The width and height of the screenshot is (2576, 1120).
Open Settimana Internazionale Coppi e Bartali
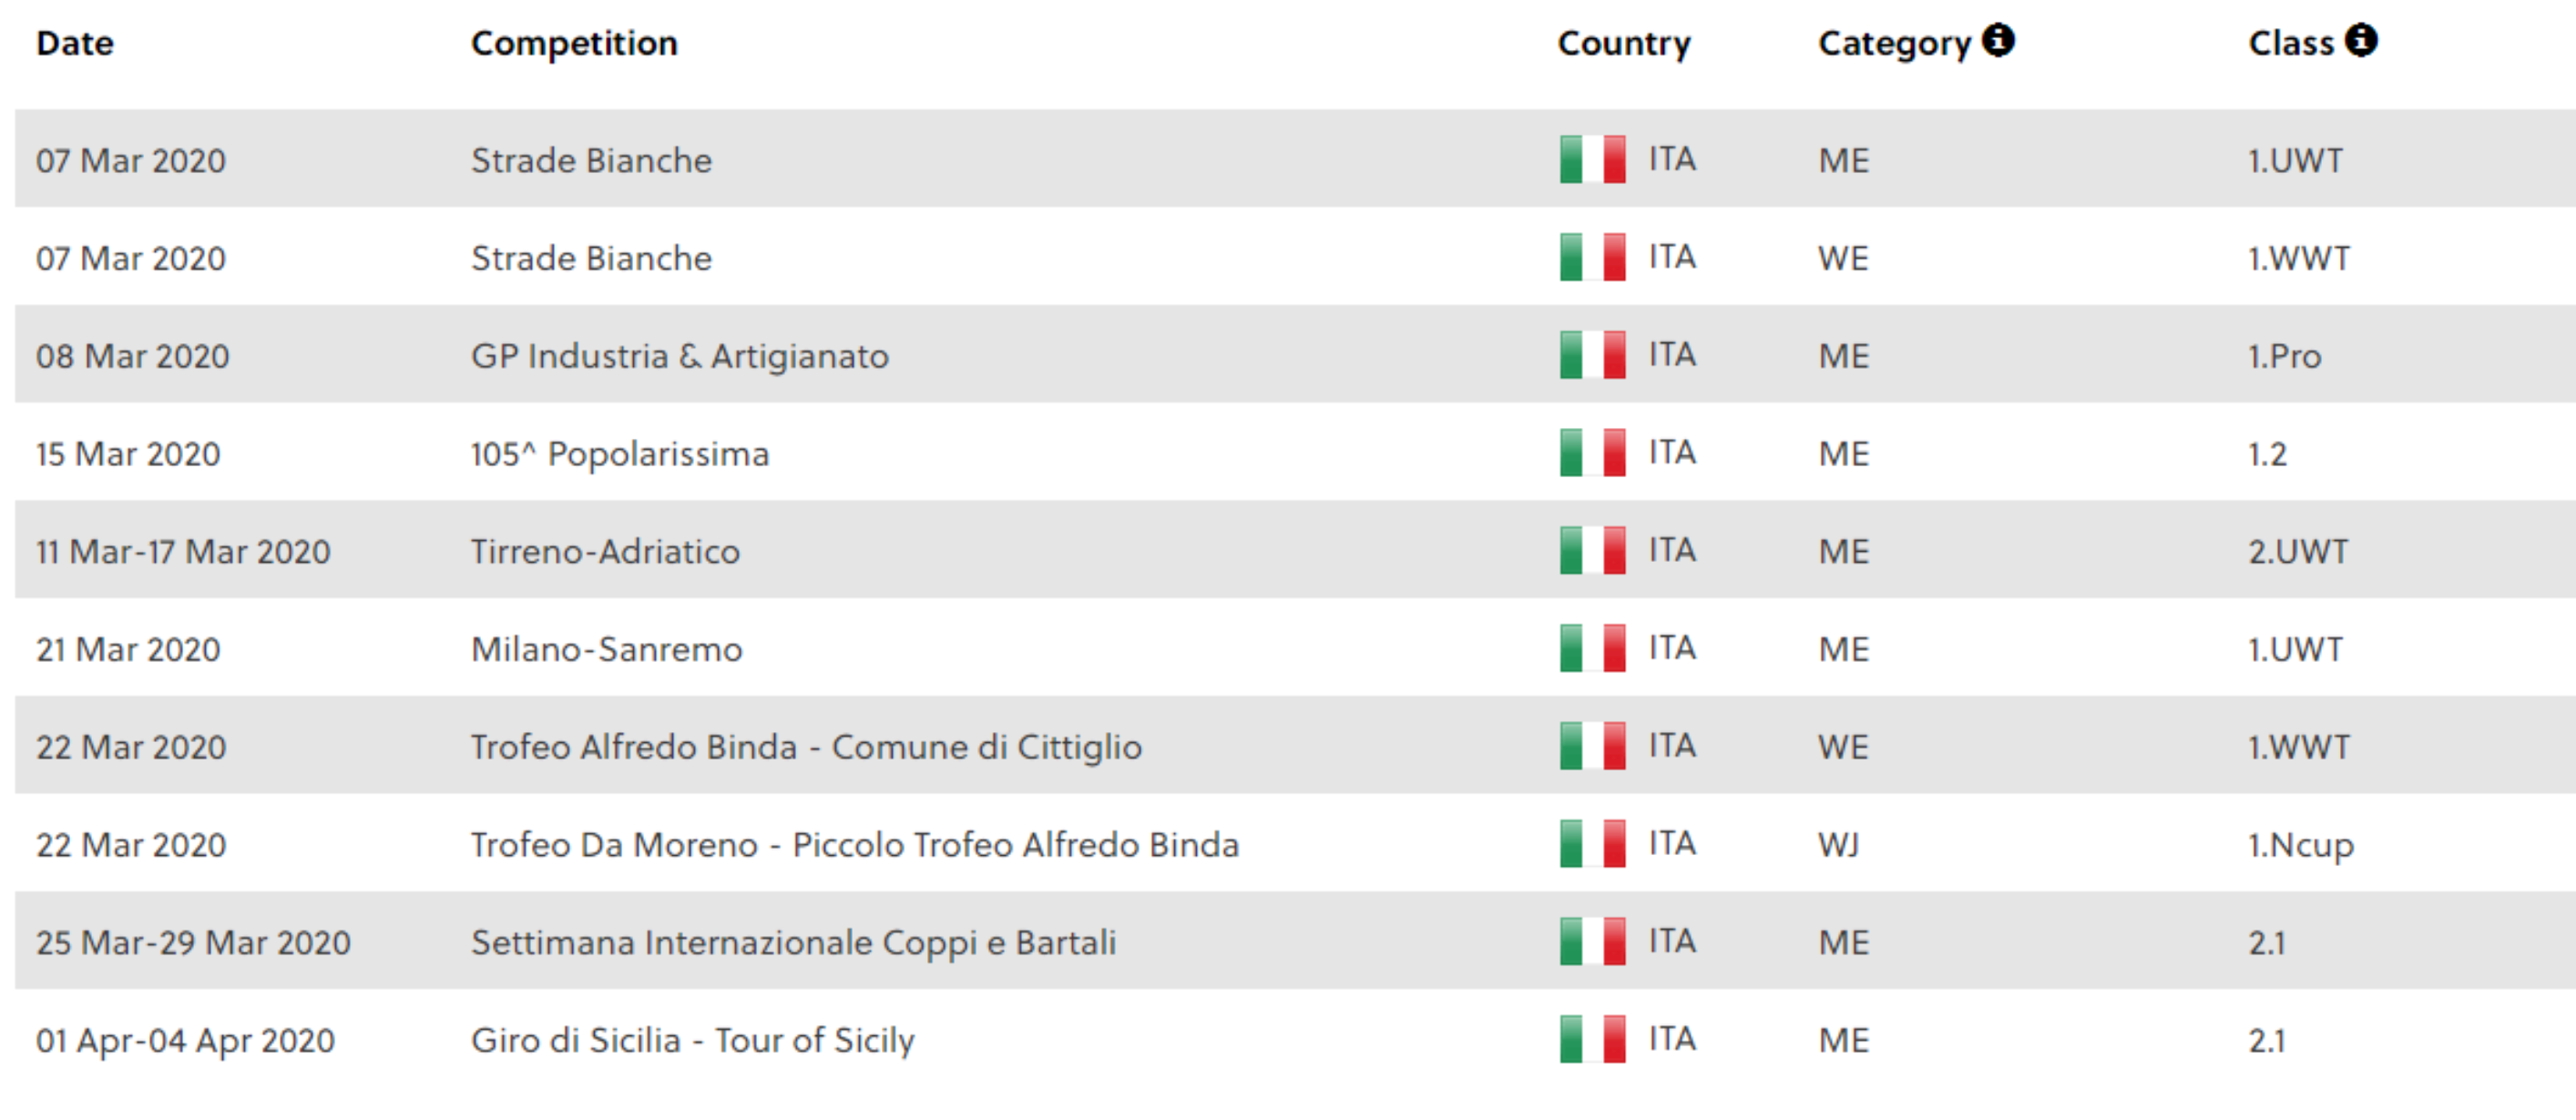(x=793, y=942)
